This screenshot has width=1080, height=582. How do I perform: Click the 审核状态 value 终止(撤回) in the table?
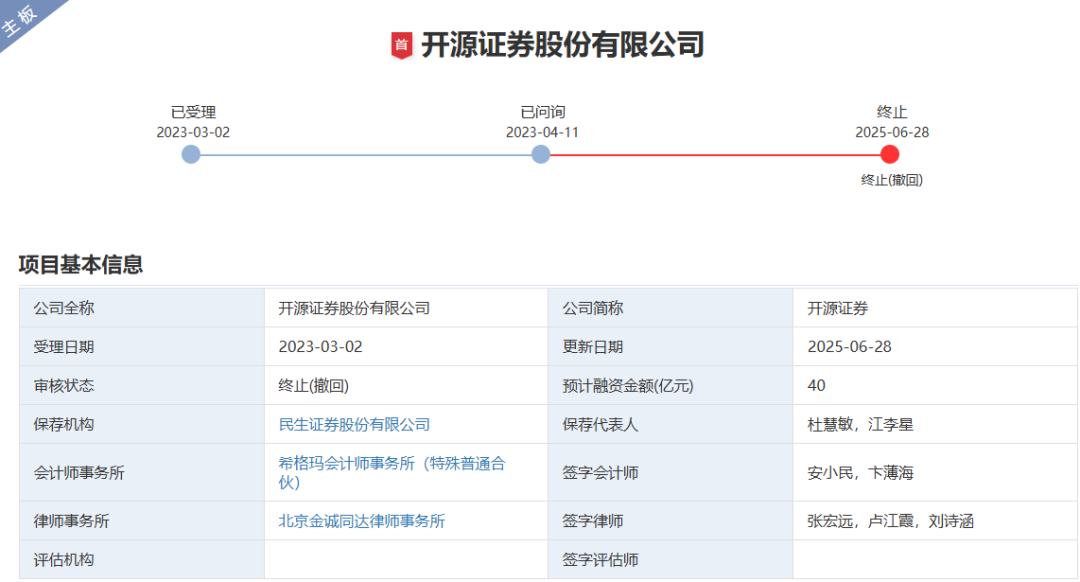point(313,386)
